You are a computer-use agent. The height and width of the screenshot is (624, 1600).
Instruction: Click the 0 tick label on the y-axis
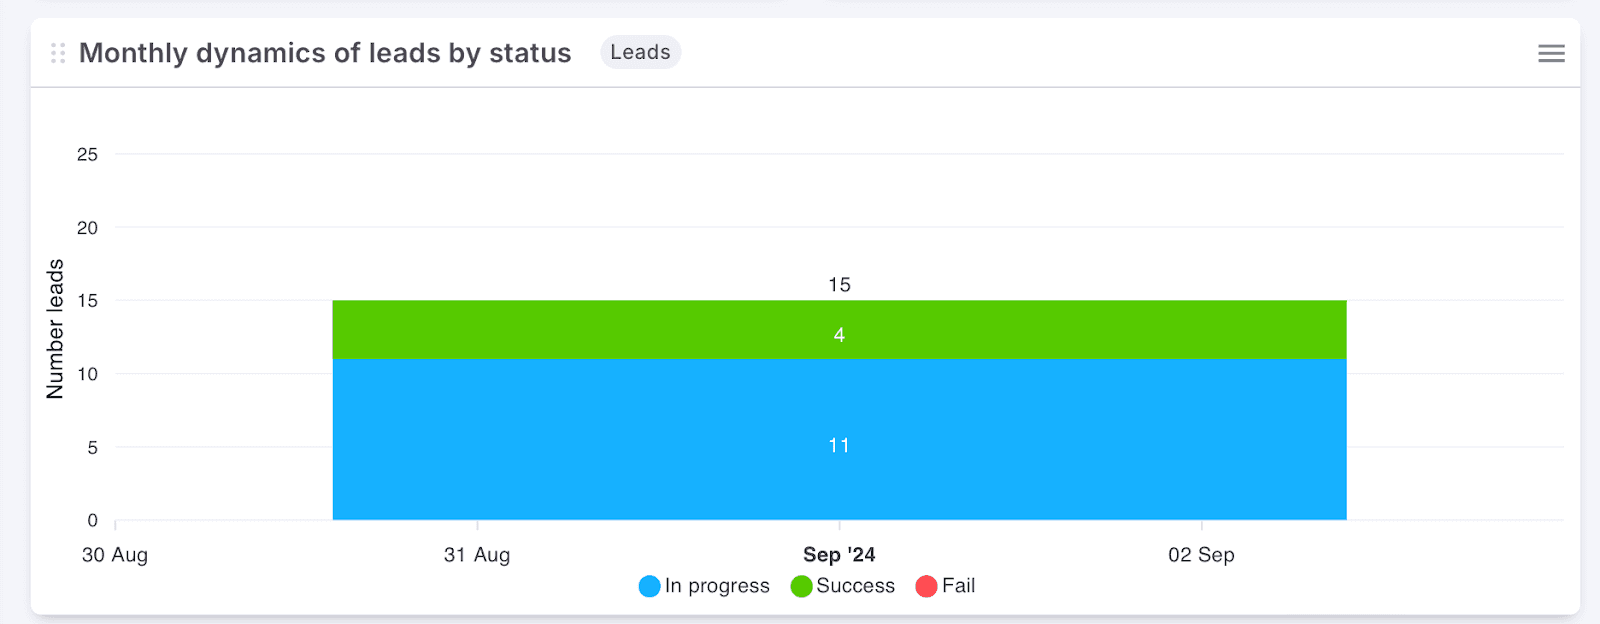pyautogui.click(x=92, y=520)
